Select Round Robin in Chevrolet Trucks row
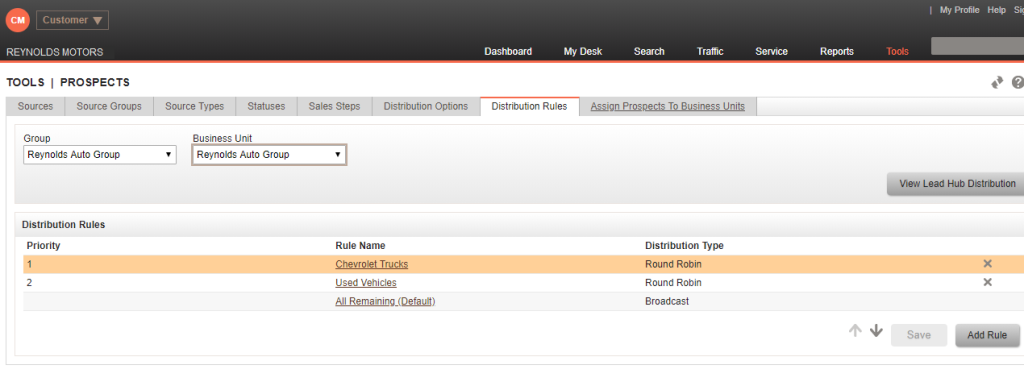 673,264
